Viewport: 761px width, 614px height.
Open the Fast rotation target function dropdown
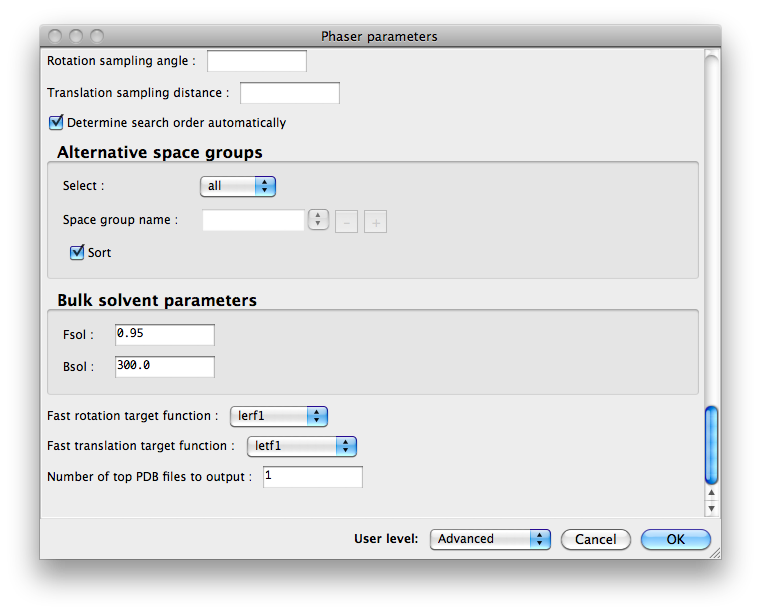(x=278, y=416)
